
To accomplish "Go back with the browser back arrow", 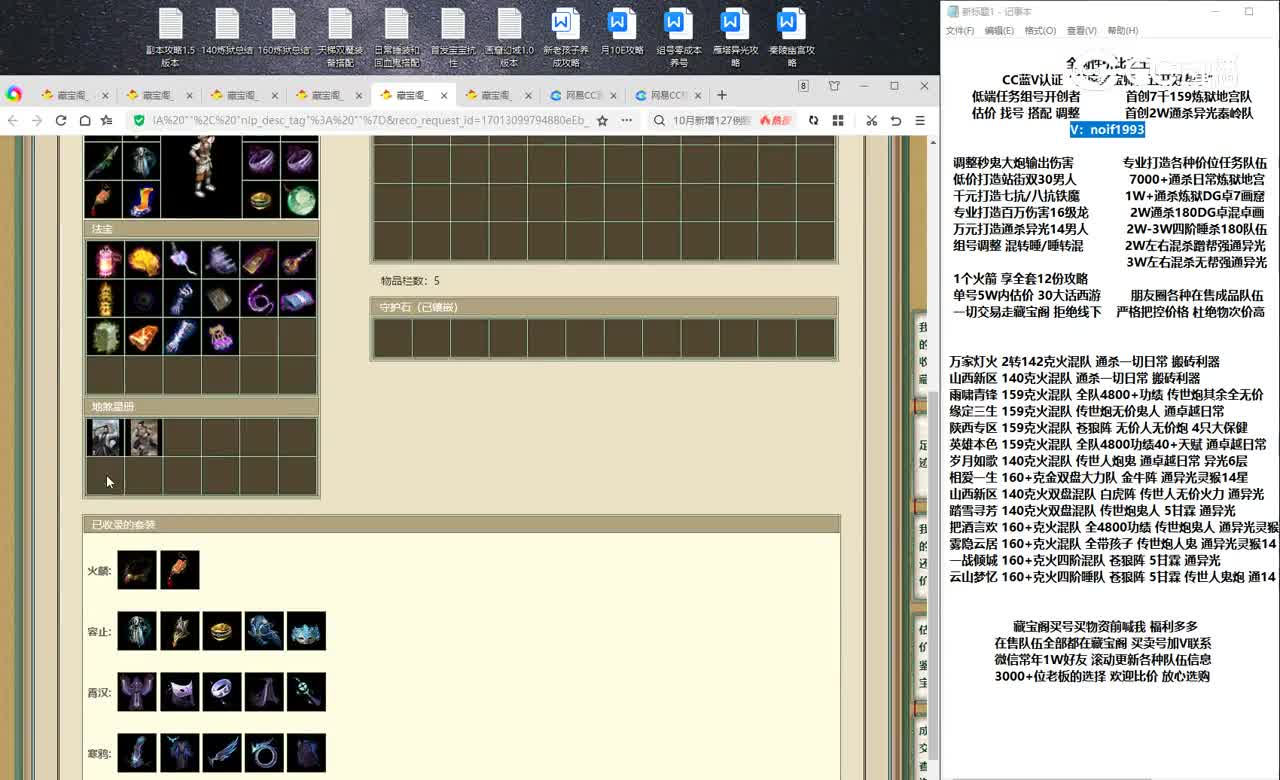I will point(13,120).
